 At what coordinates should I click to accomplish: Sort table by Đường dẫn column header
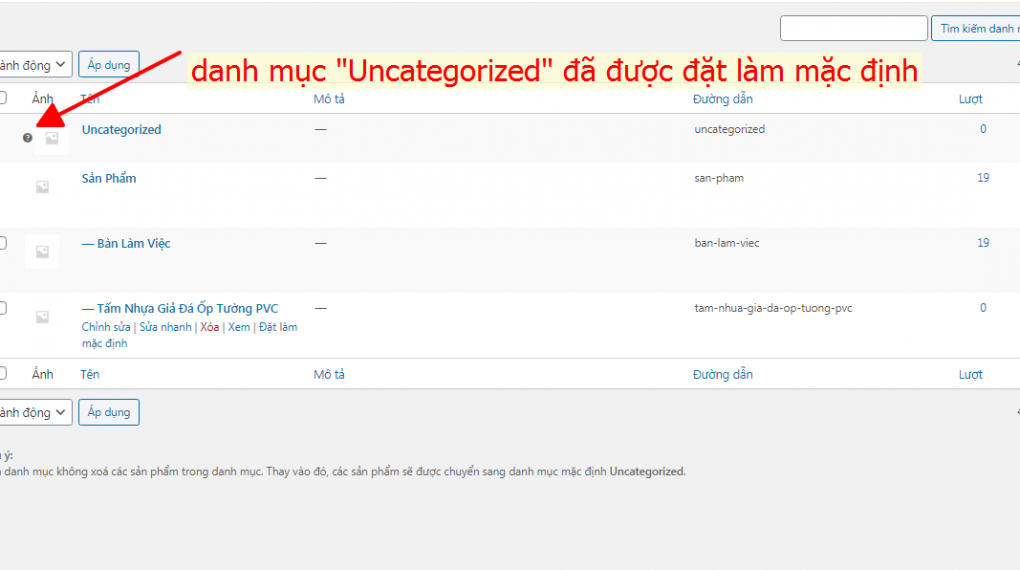tap(722, 99)
